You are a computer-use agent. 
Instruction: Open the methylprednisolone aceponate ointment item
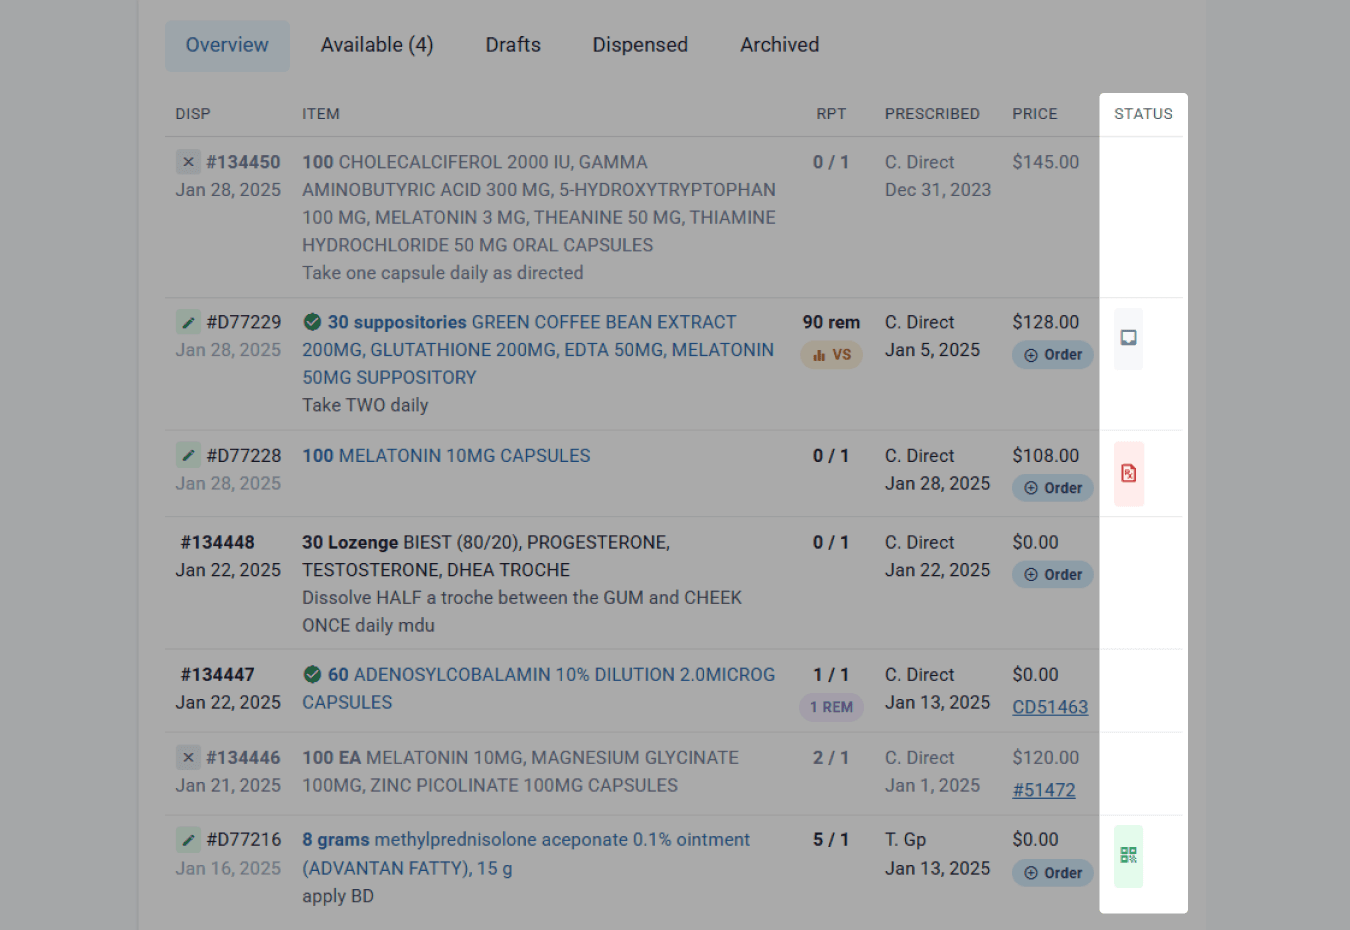point(526,854)
